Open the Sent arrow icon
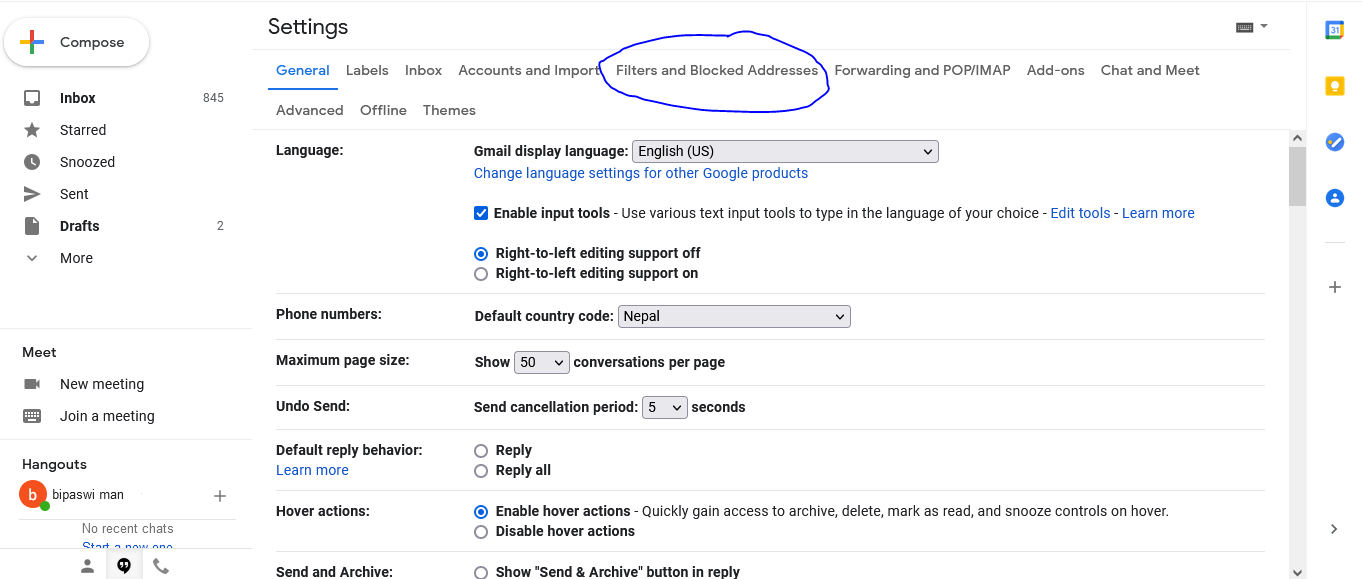1362x579 pixels. pyautogui.click(x=32, y=194)
